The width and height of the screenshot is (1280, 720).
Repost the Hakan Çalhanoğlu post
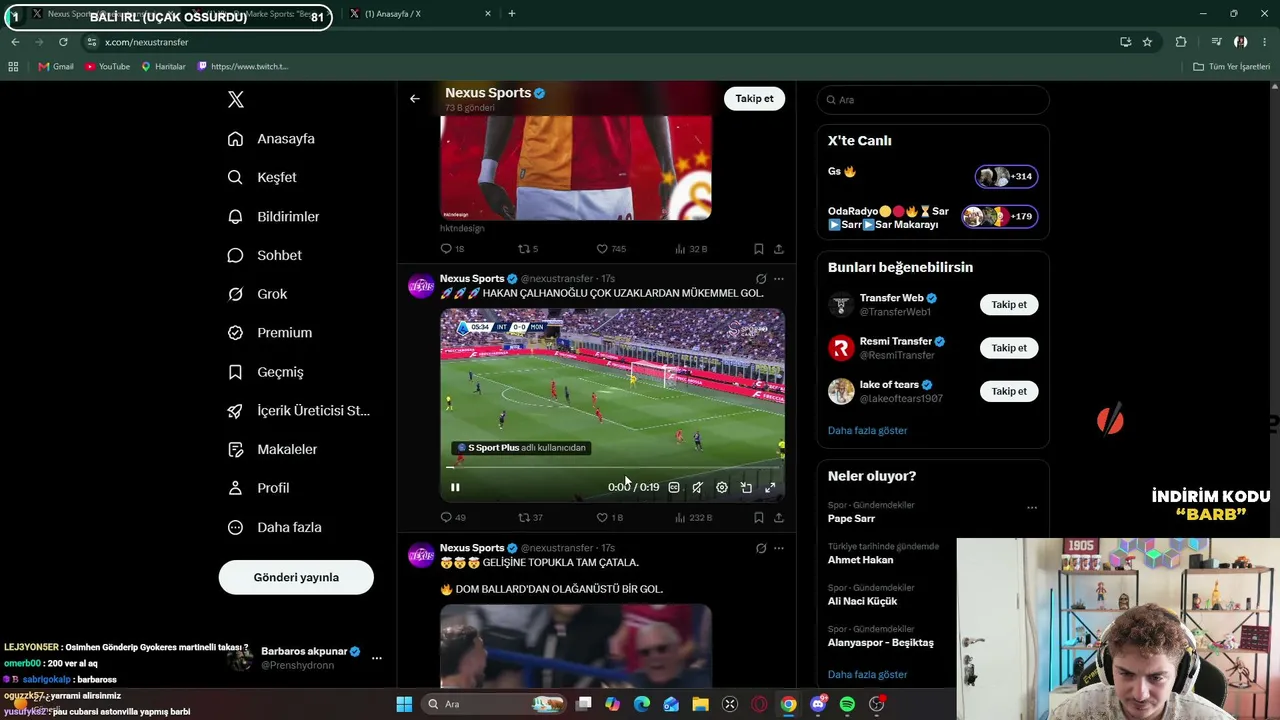tap(530, 517)
